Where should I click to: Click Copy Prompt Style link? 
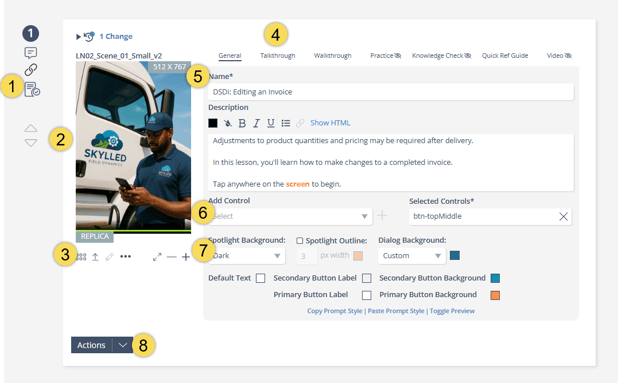[335, 311]
